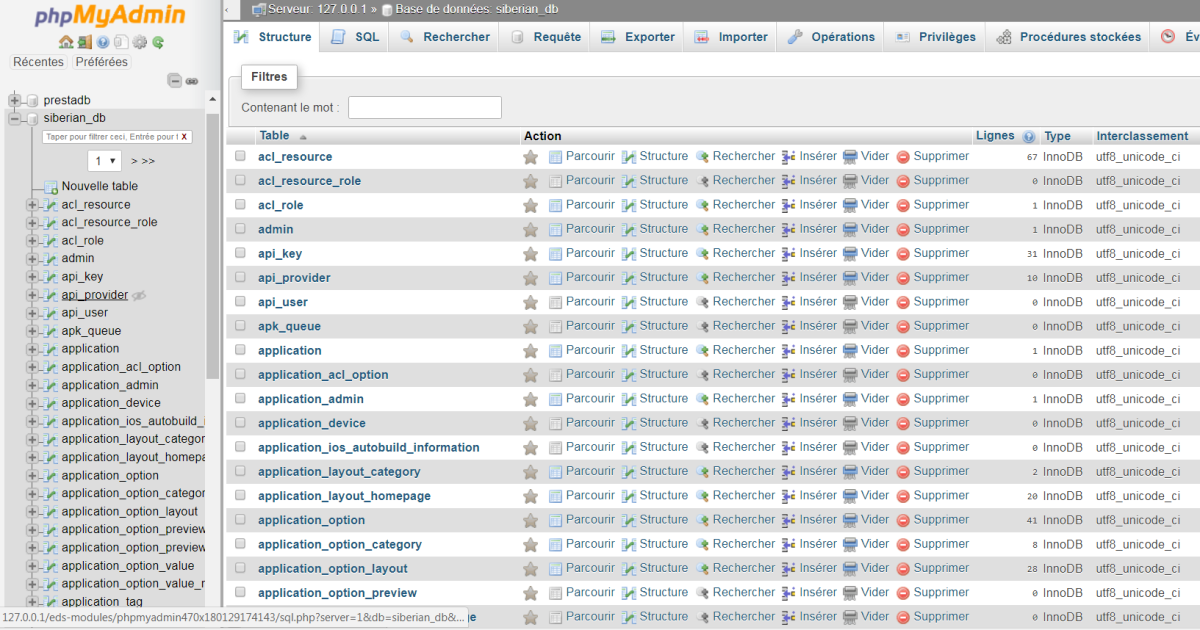The width and height of the screenshot is (1200, 630).
Task: Open navigation settings gear icon
Action: [x=140, y=42]
